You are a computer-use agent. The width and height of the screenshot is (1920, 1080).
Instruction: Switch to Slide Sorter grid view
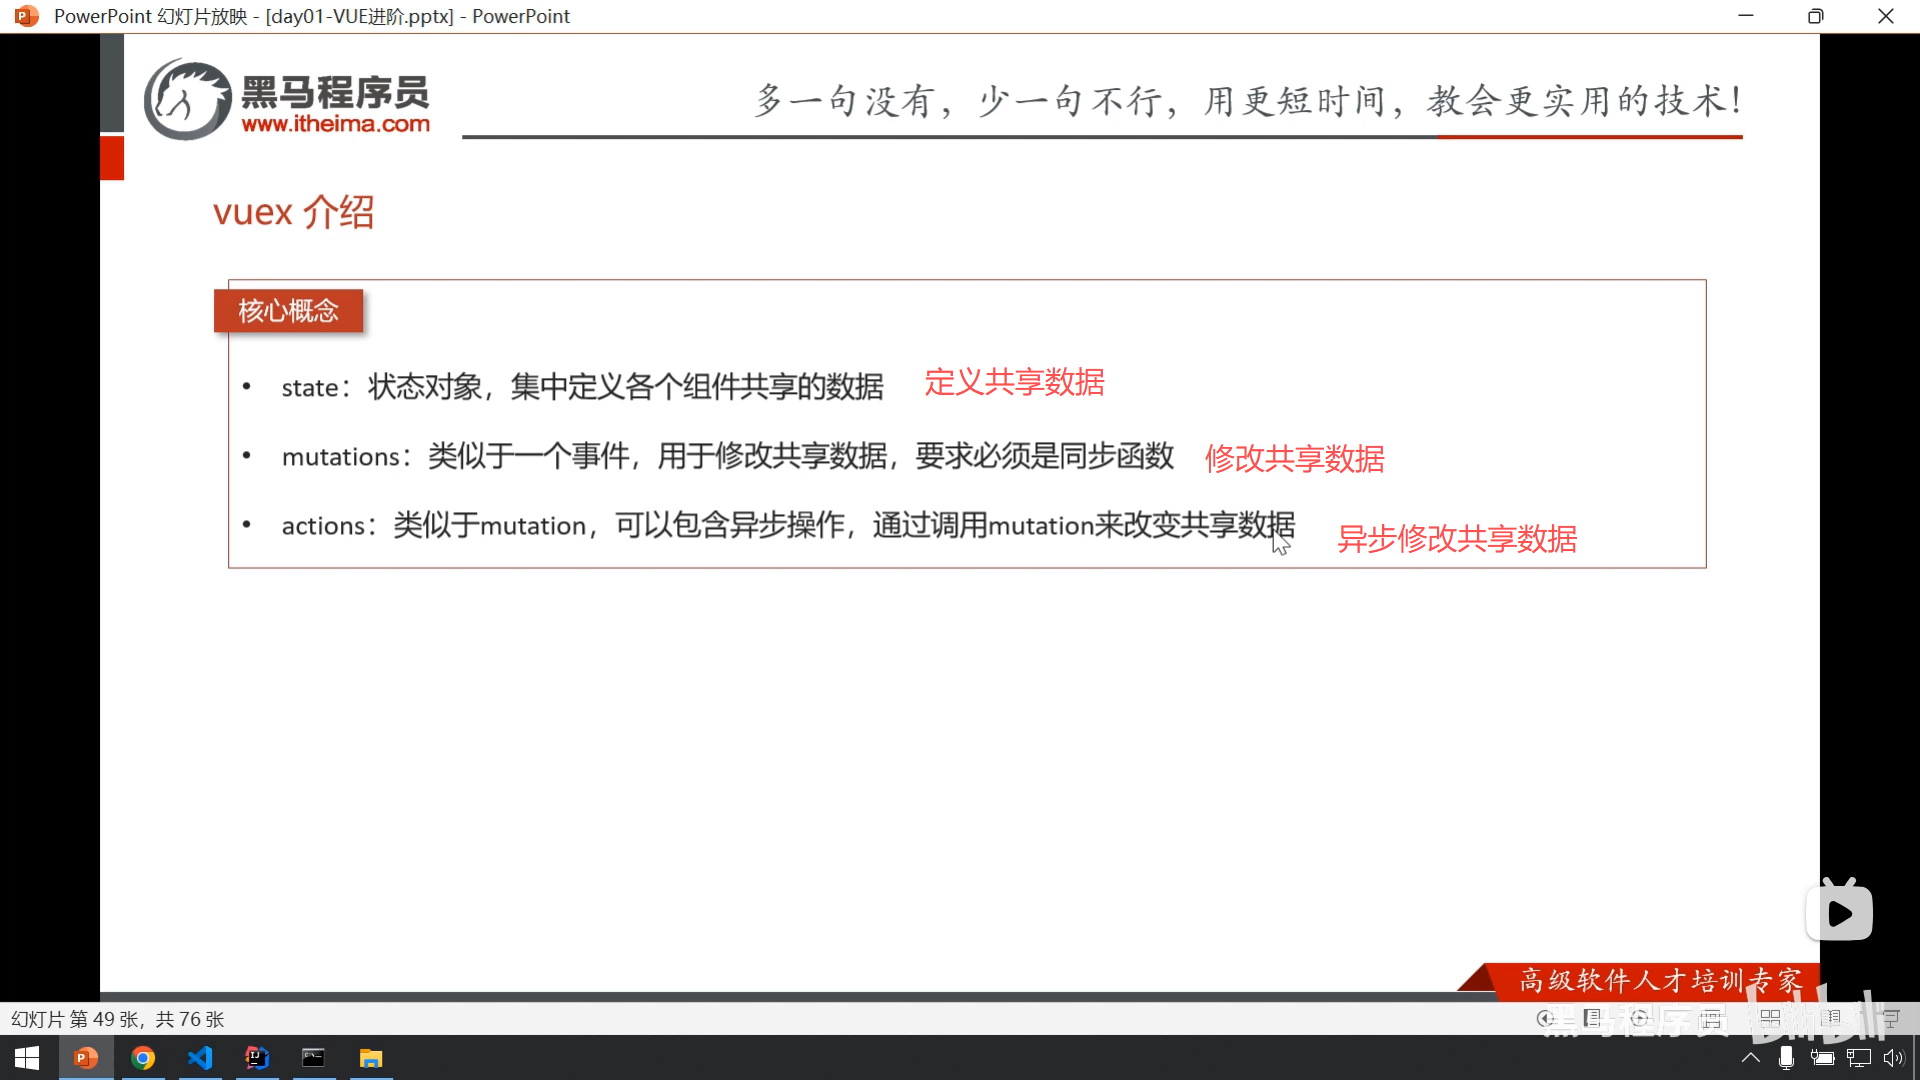[x=1770, y=1018]
